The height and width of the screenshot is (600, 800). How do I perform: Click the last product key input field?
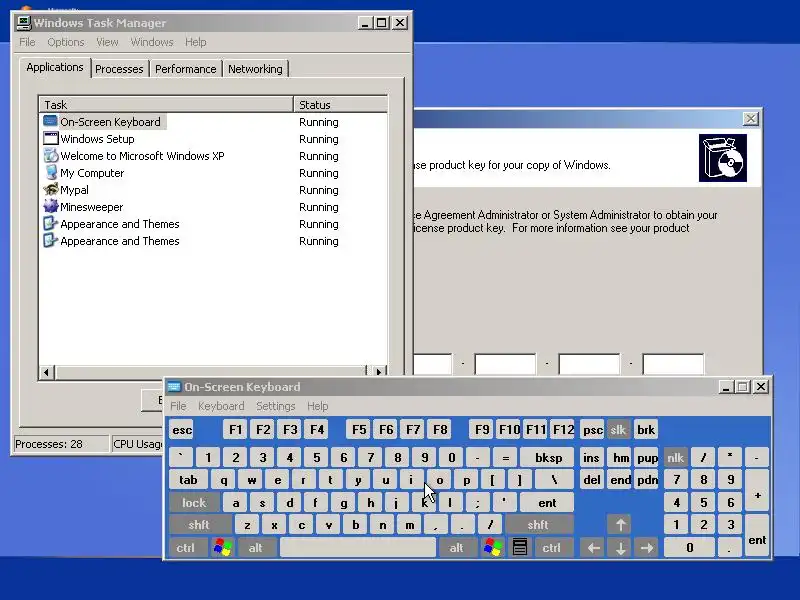(673, 364)
